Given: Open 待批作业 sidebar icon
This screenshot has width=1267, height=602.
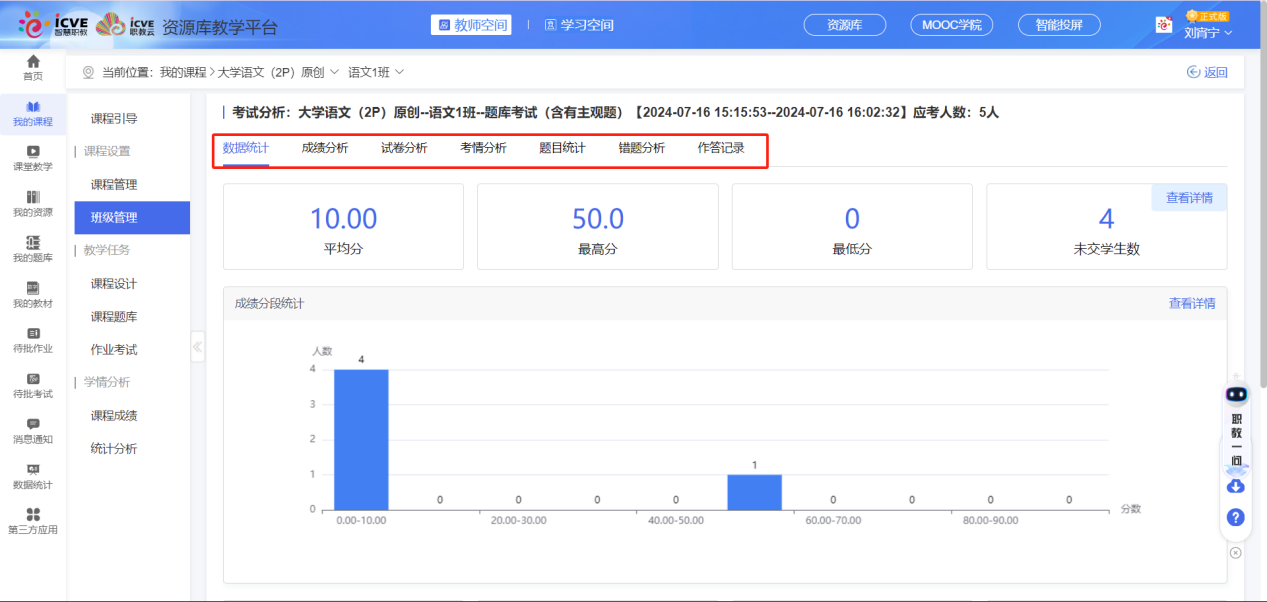Looking at the screenshot, I should point(33,334).
